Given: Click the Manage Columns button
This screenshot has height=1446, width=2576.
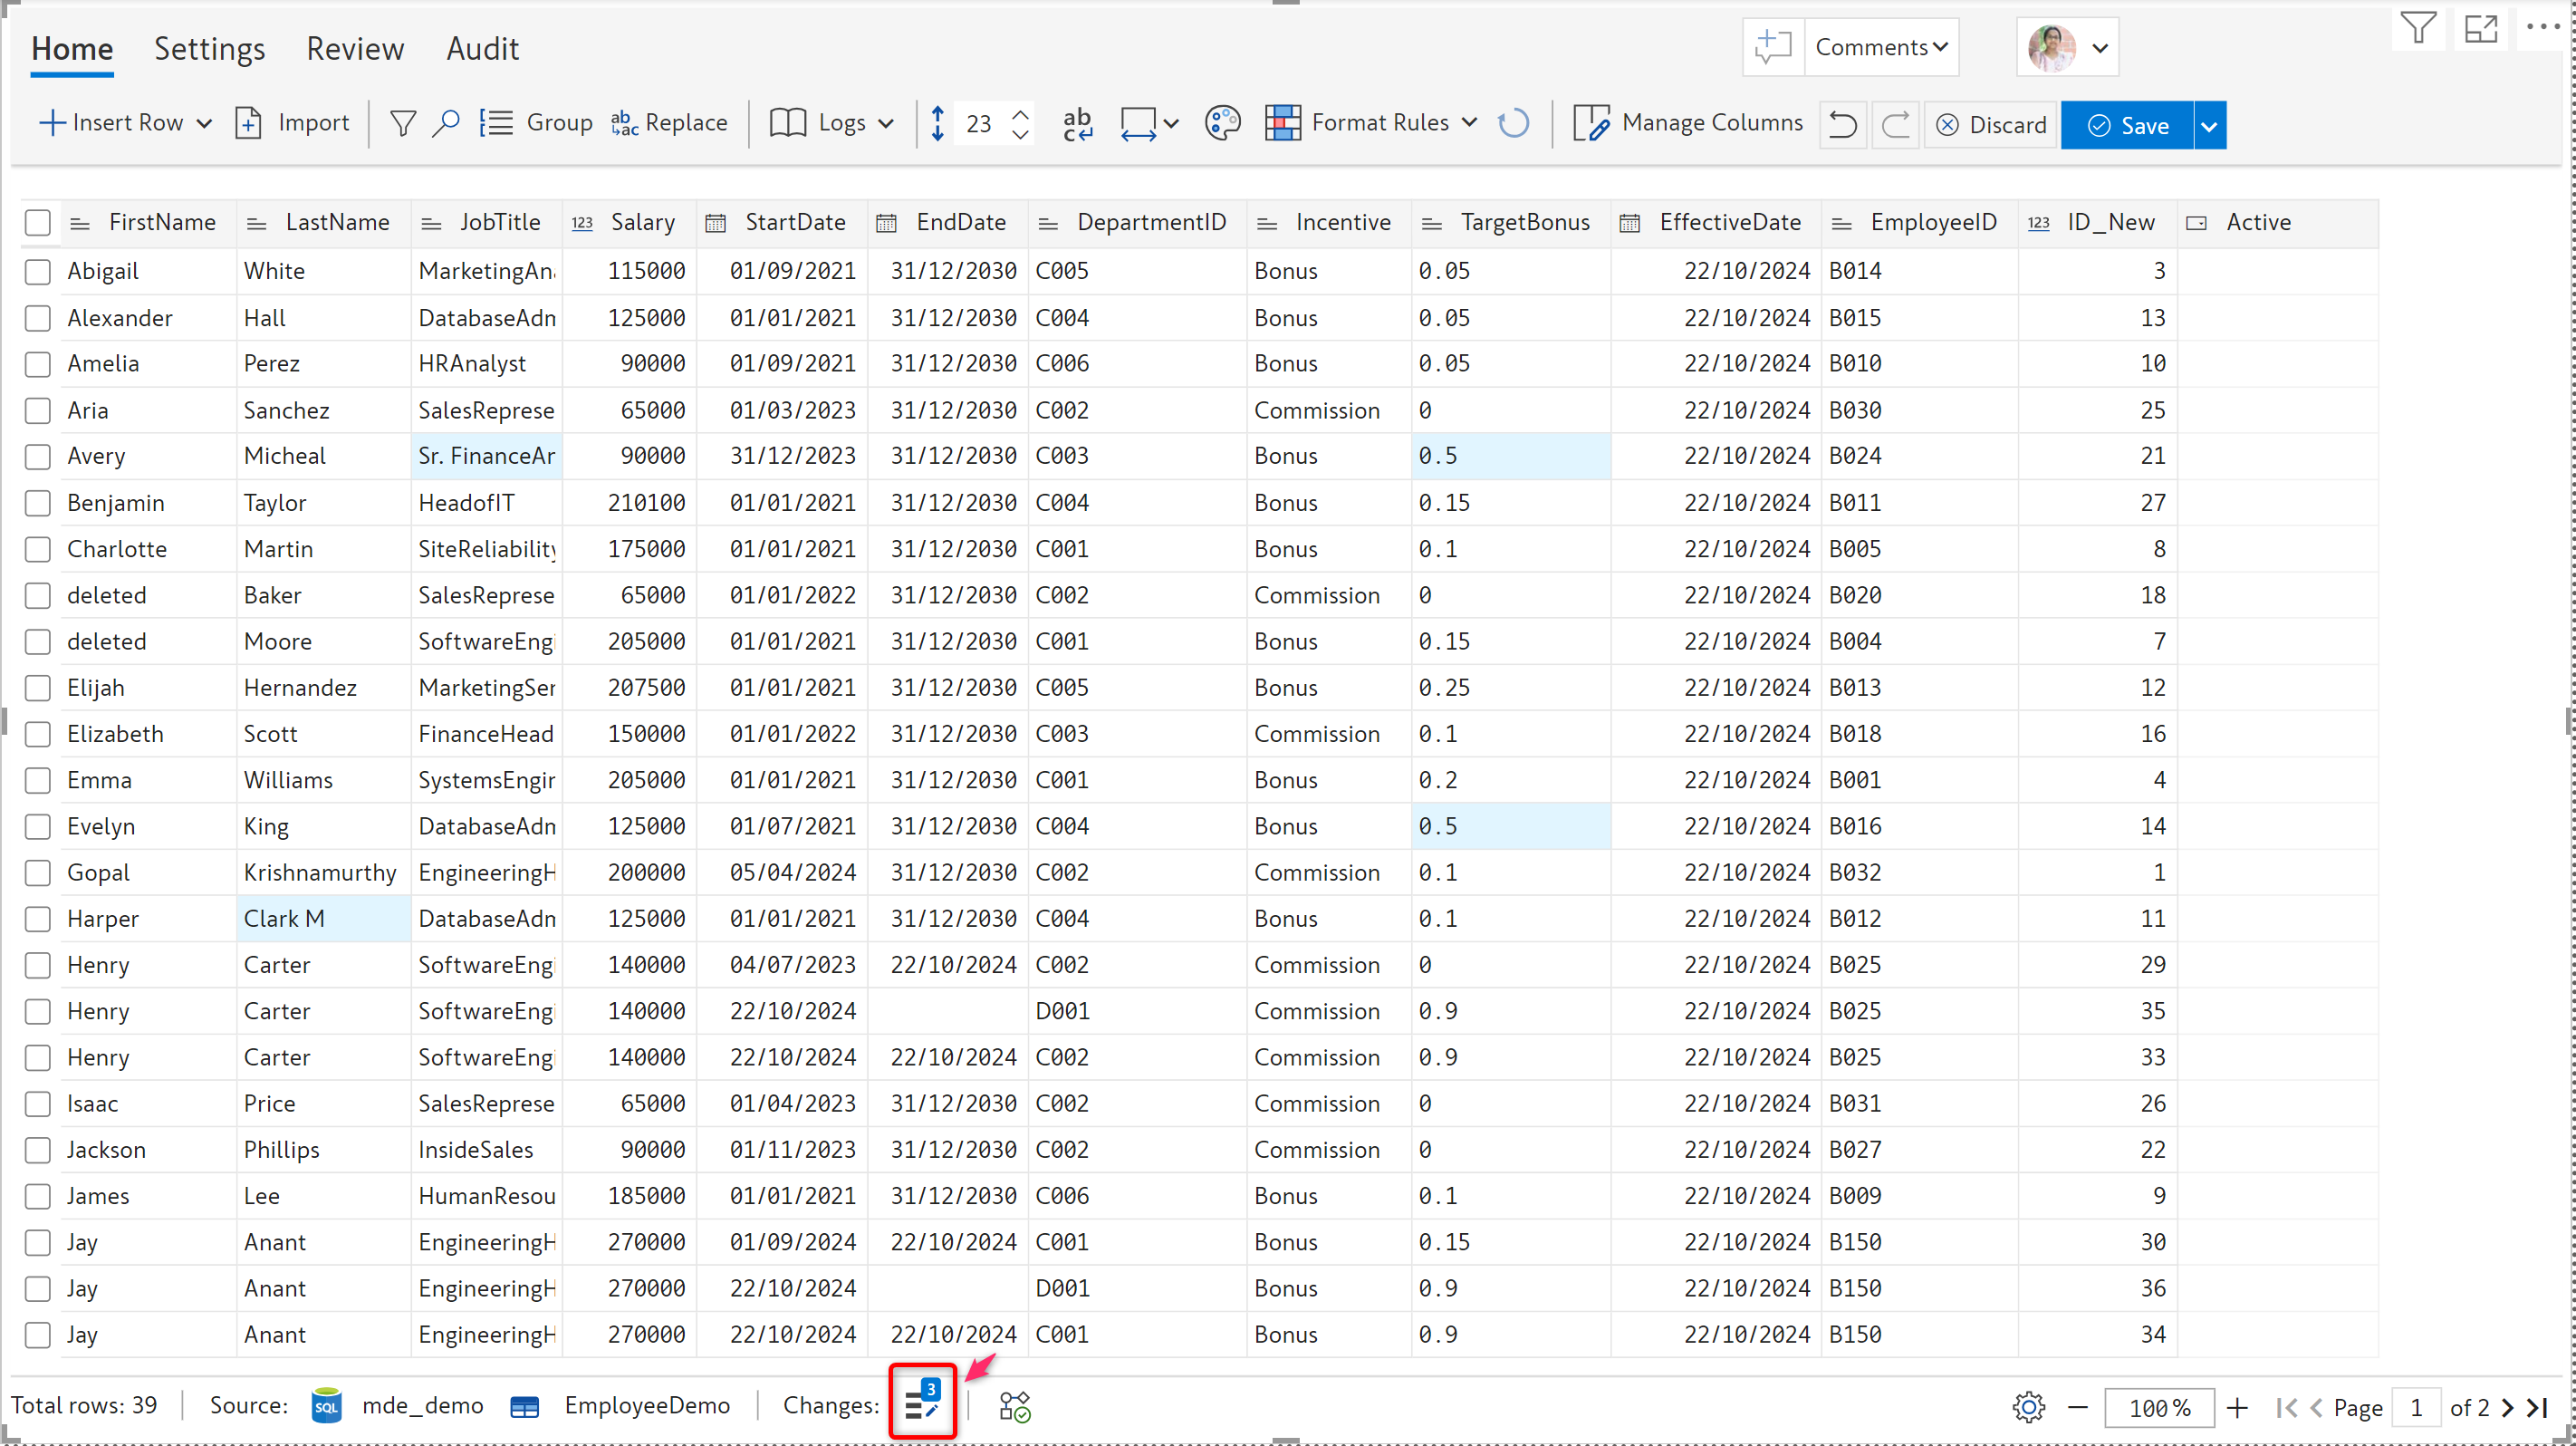Looking at the screenshot, I should (1688, 123).
